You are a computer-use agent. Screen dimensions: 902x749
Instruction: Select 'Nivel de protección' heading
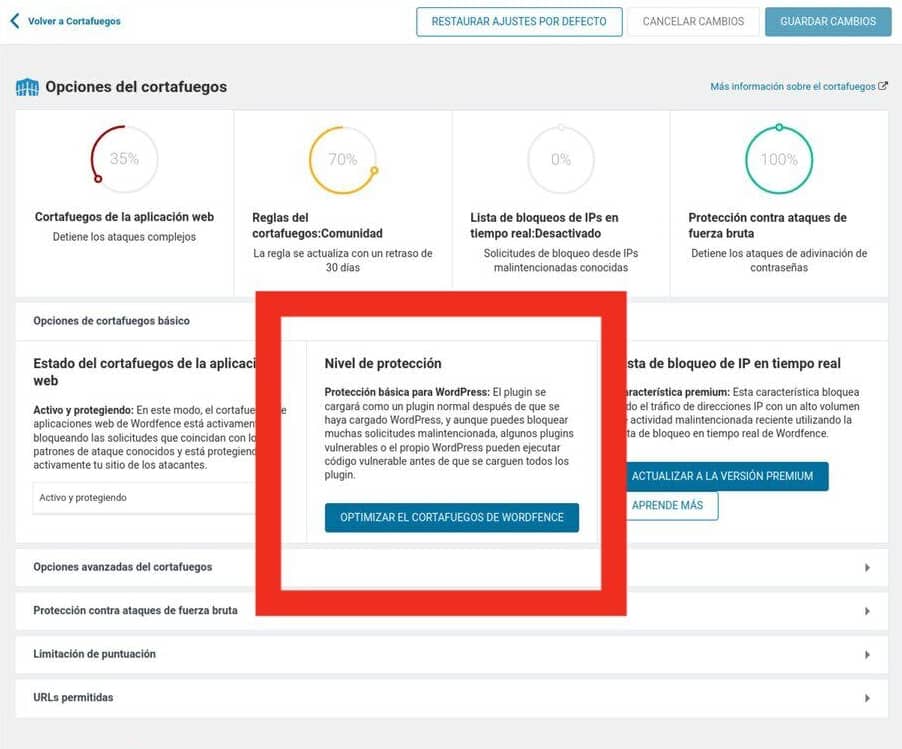[383, 364]
